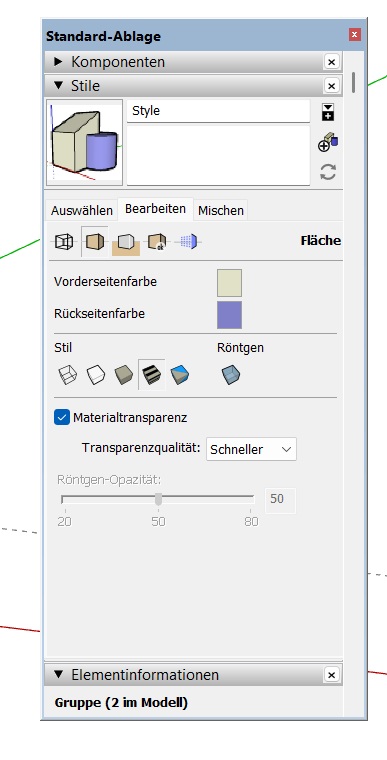Open the Edge settings icon
The image size is (387, 760).
point(64,241)
